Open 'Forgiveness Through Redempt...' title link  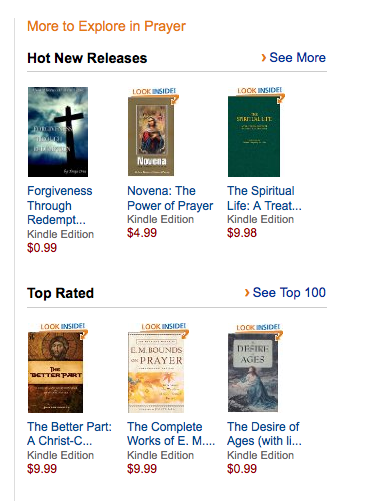tap(60, 205)
